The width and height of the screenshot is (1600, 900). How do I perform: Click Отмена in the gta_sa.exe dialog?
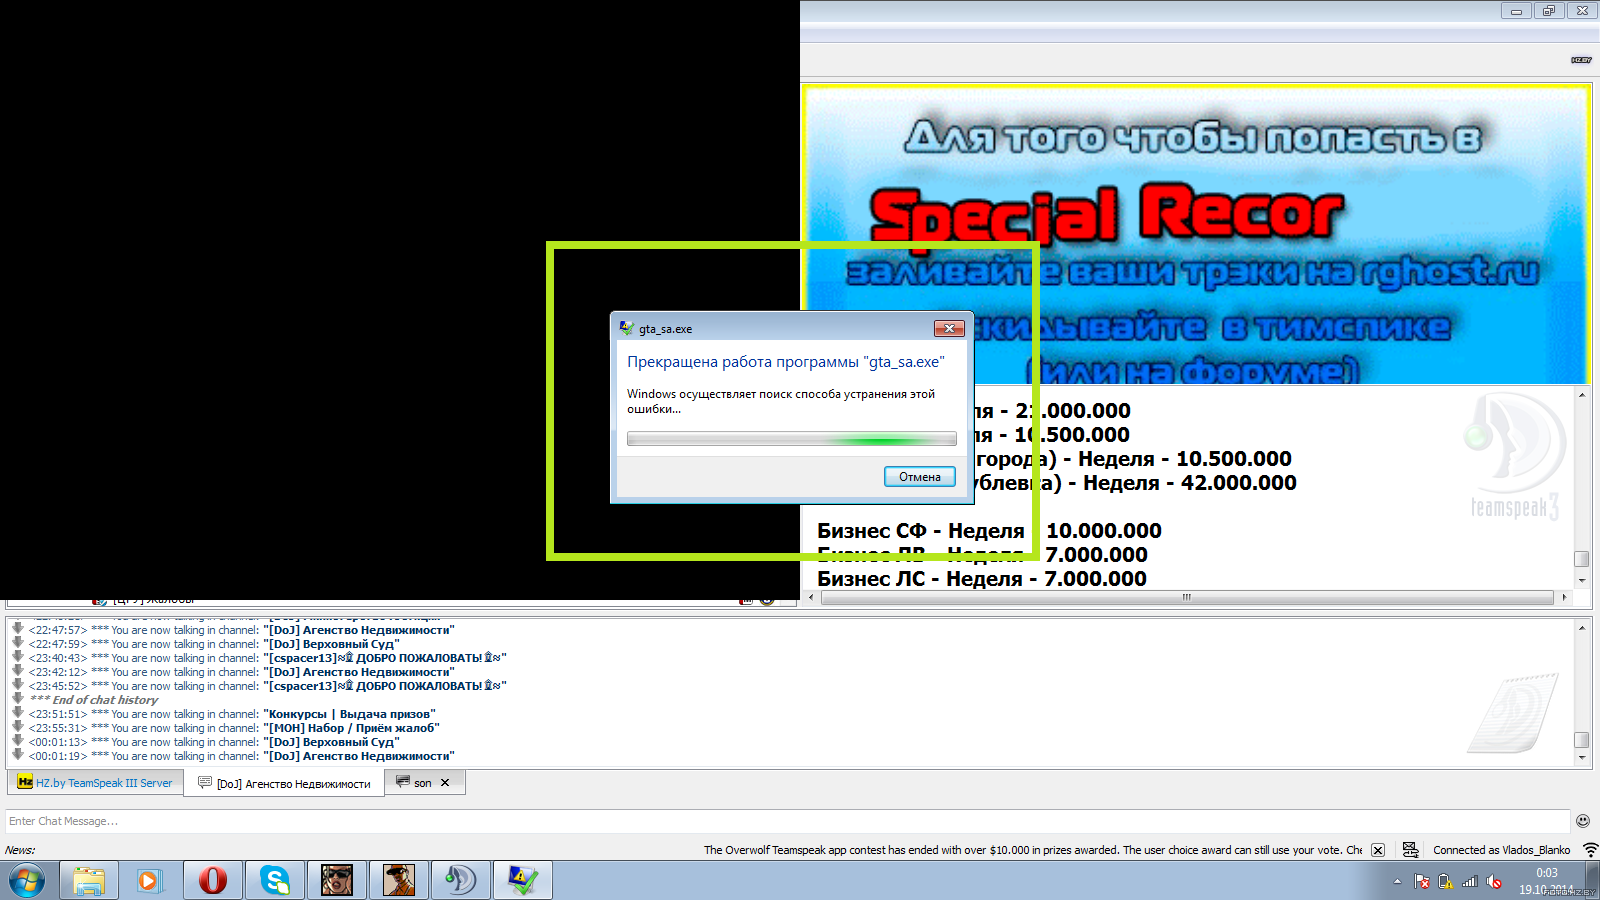pos(919,477)
